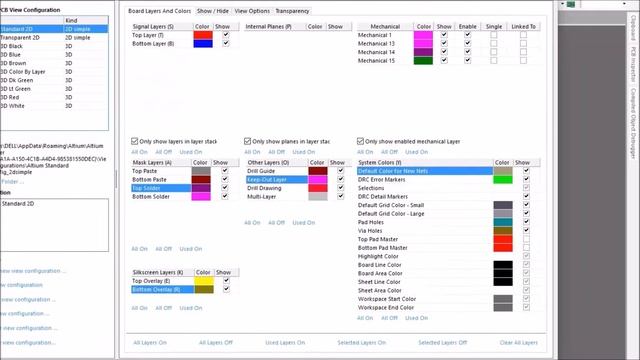Image resolution: width=640 pixels, height=360 pixels.
Task: Enable Show for Top Pad Master
Action: pyautogui.click(x=526, y=239)
